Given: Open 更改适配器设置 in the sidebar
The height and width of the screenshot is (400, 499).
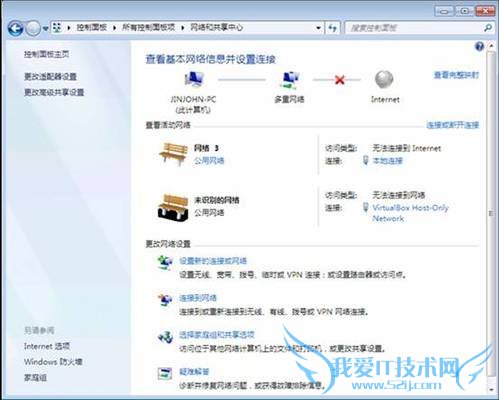Looking at the screenshot, I should (50, 76).
